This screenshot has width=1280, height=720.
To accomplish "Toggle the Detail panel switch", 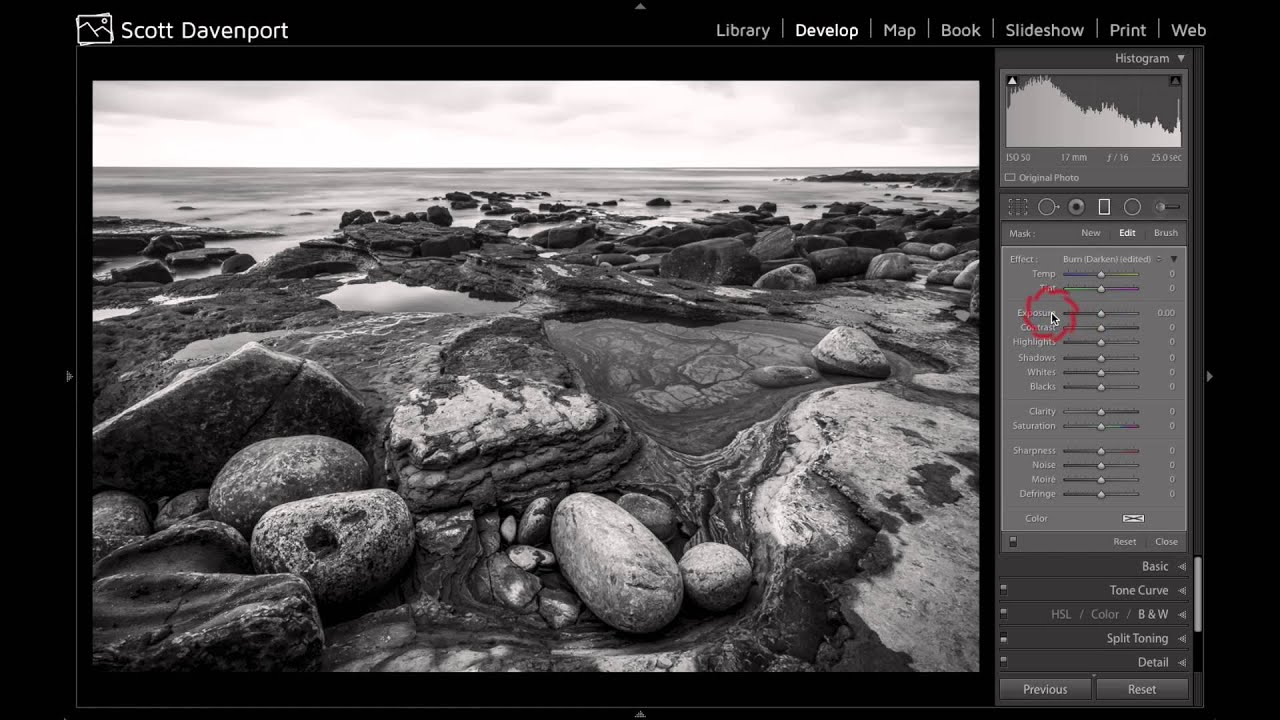I will 1003,662.
